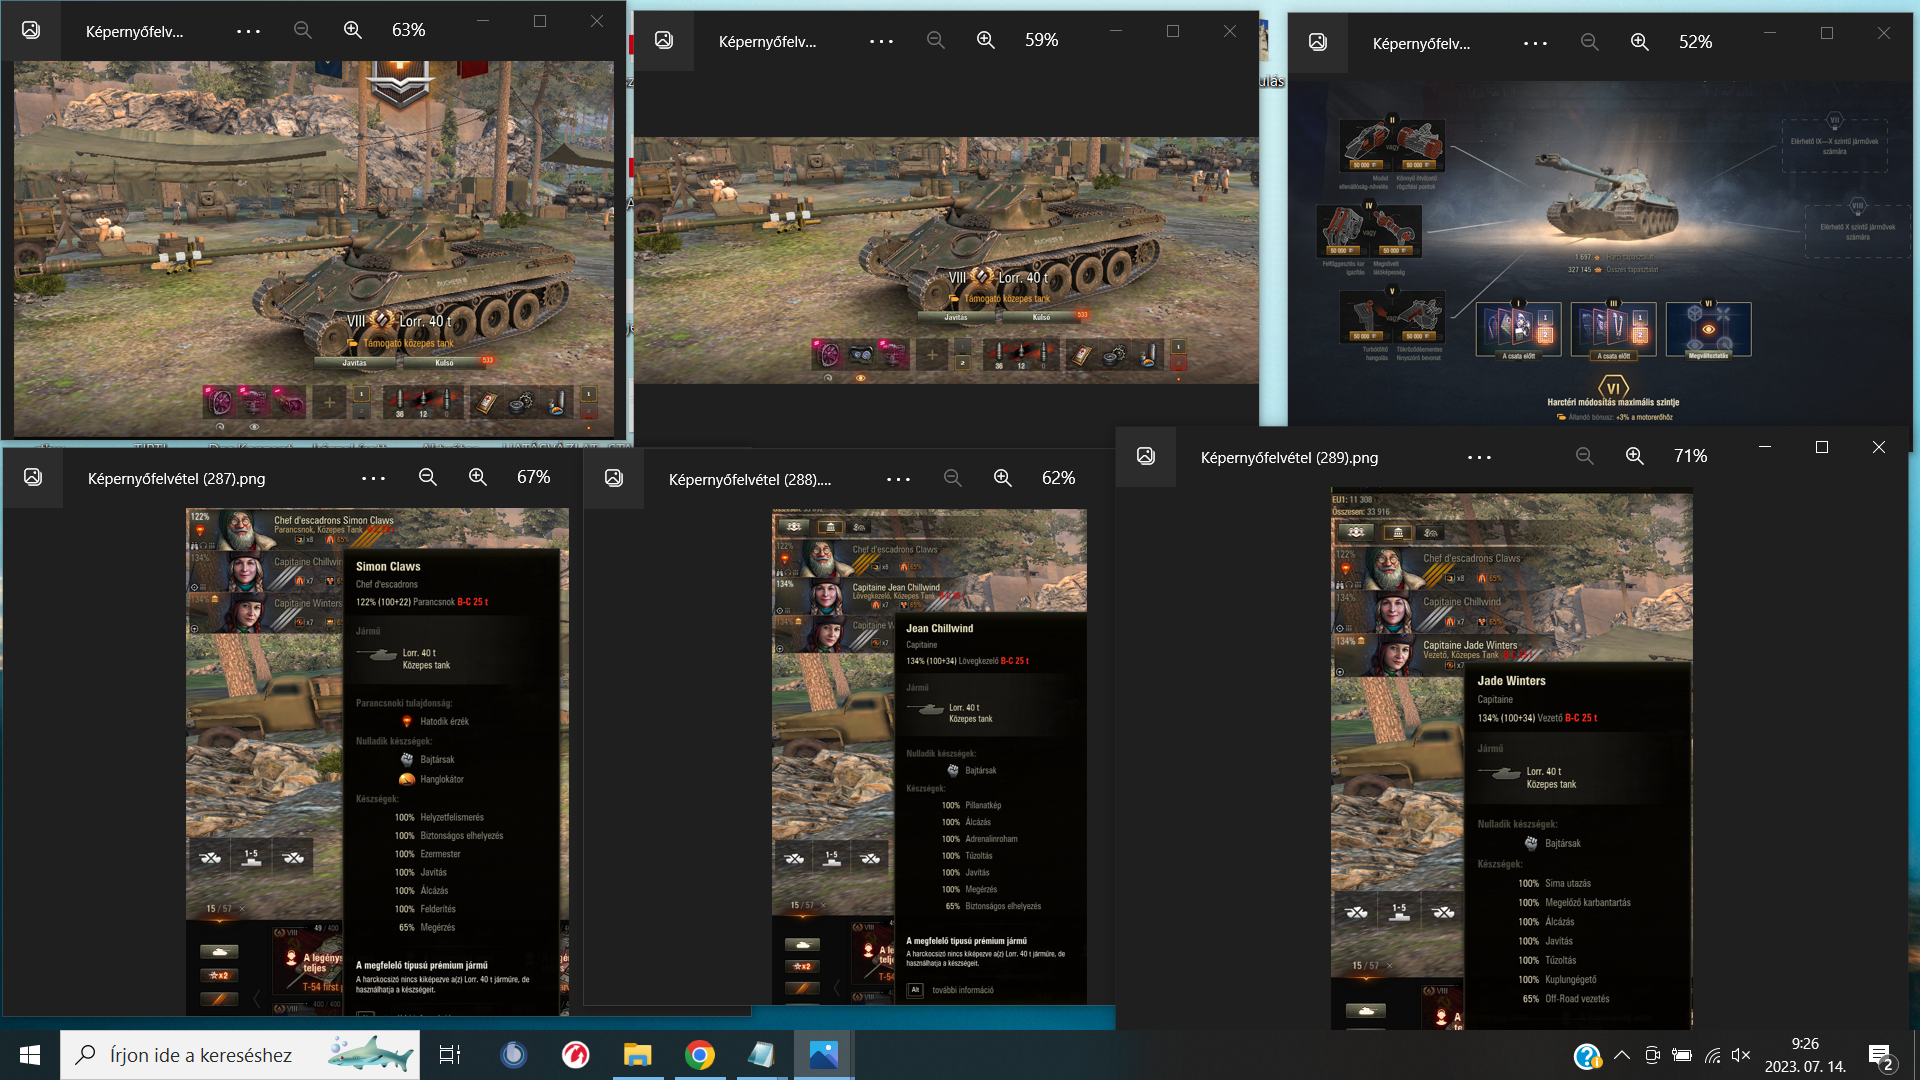This screenshot has height=1080, width=1920.
Task: Open the notification center icon
Action: click(x=1880, y=1056)
